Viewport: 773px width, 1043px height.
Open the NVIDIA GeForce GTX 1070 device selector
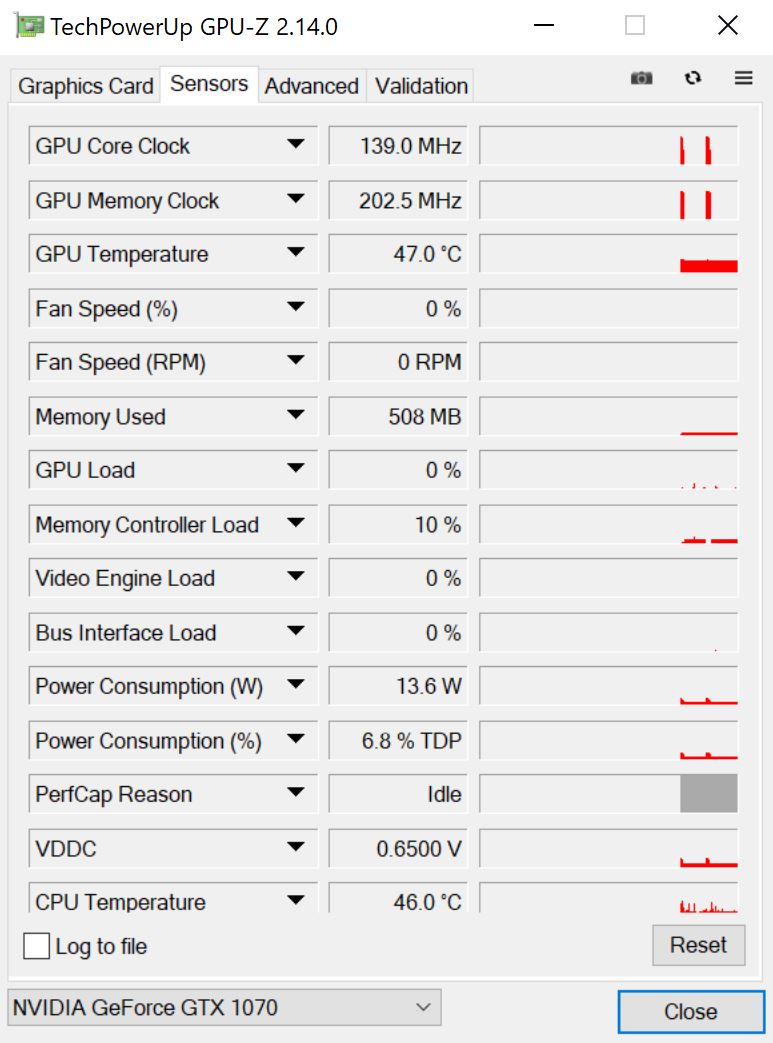point(224,1007)
